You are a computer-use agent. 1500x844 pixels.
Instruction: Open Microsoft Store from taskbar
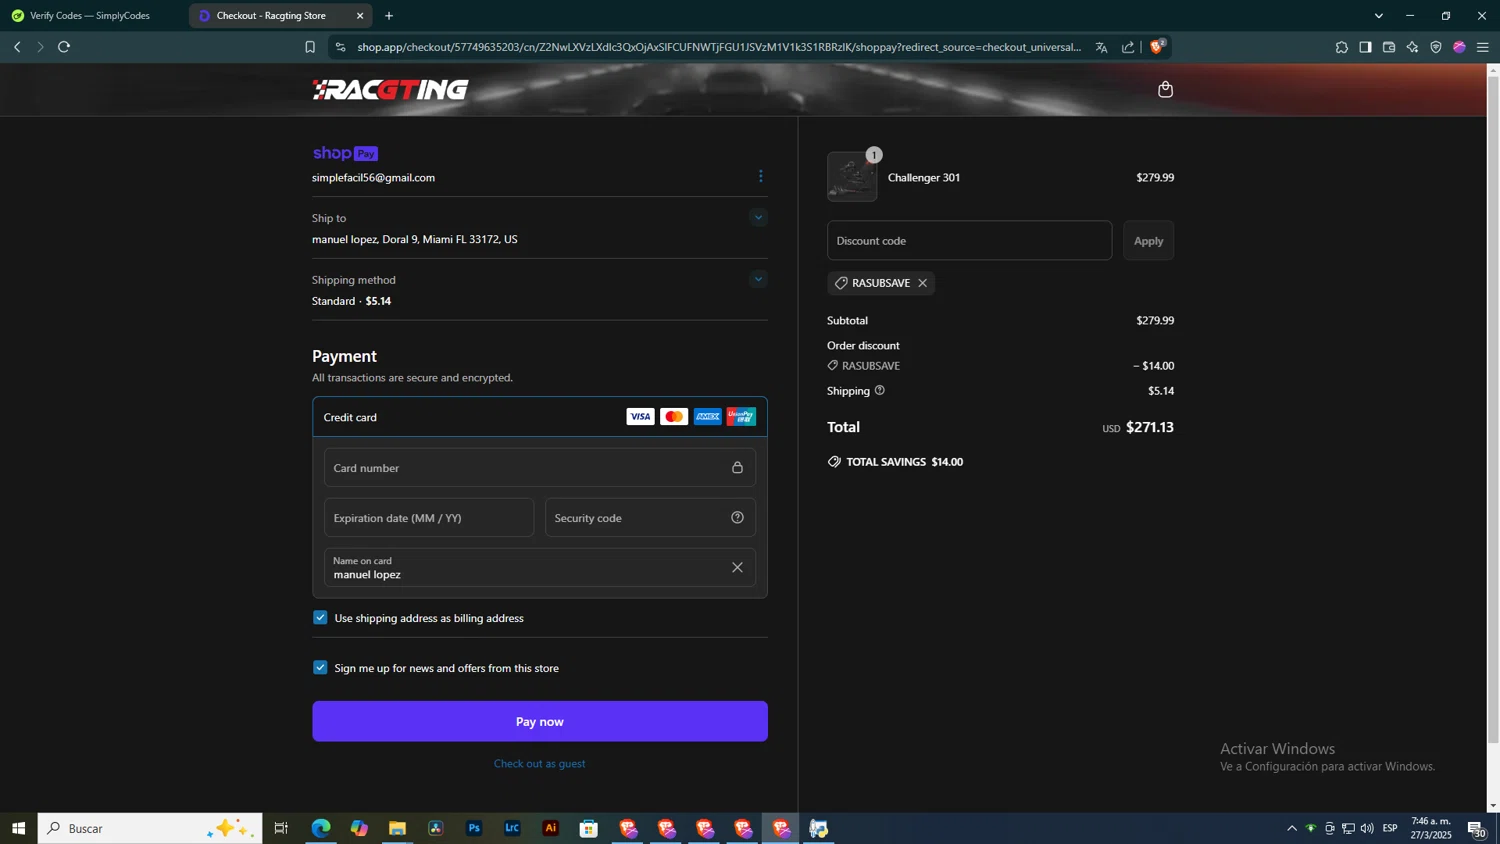pos(589,828)
